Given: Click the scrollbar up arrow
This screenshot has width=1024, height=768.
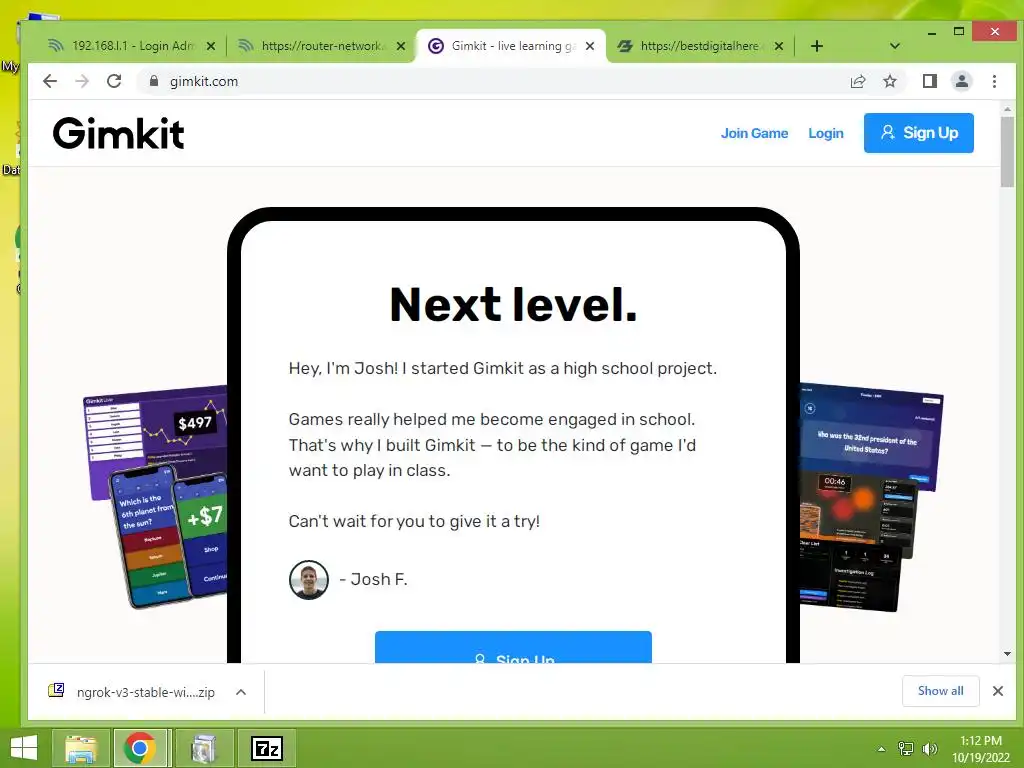Looking at the screenshot, I should pos(1007,109).
